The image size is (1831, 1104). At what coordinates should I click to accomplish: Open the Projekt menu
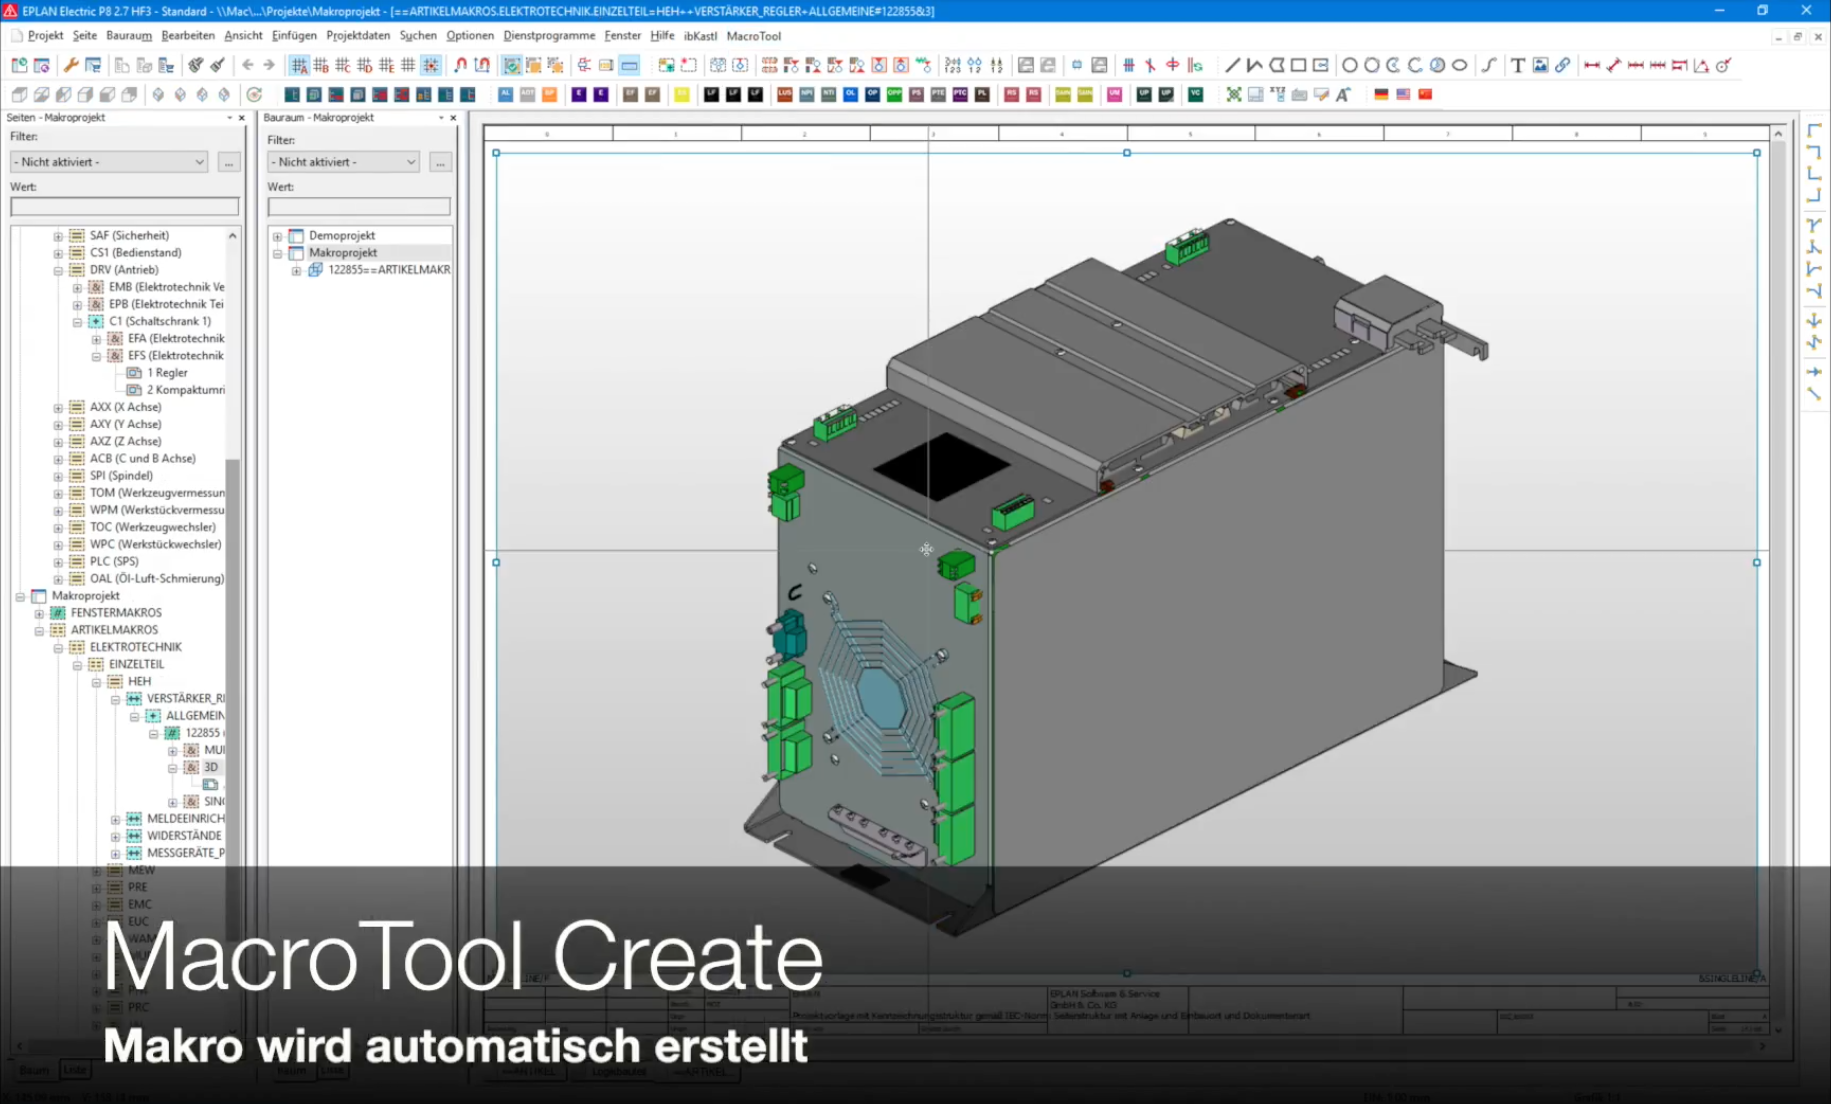click(45, 35)
